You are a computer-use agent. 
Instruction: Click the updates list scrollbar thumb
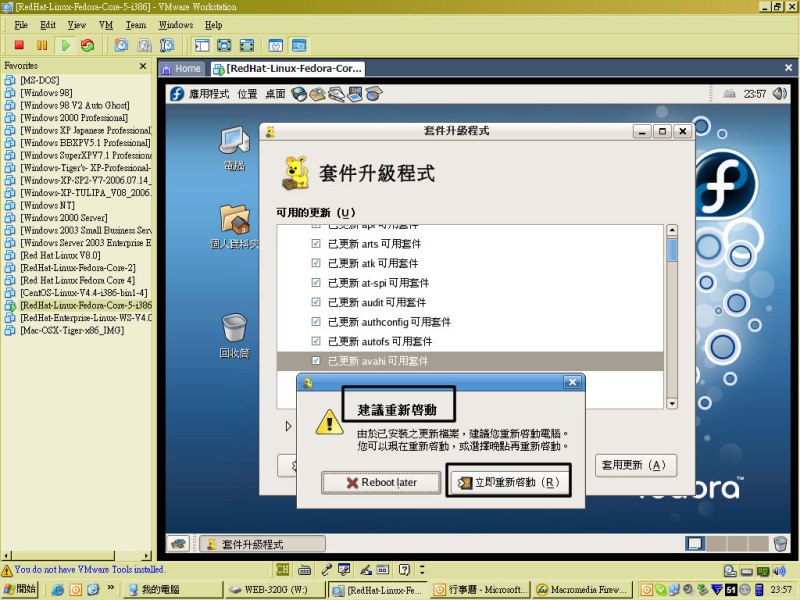point(672,250)
